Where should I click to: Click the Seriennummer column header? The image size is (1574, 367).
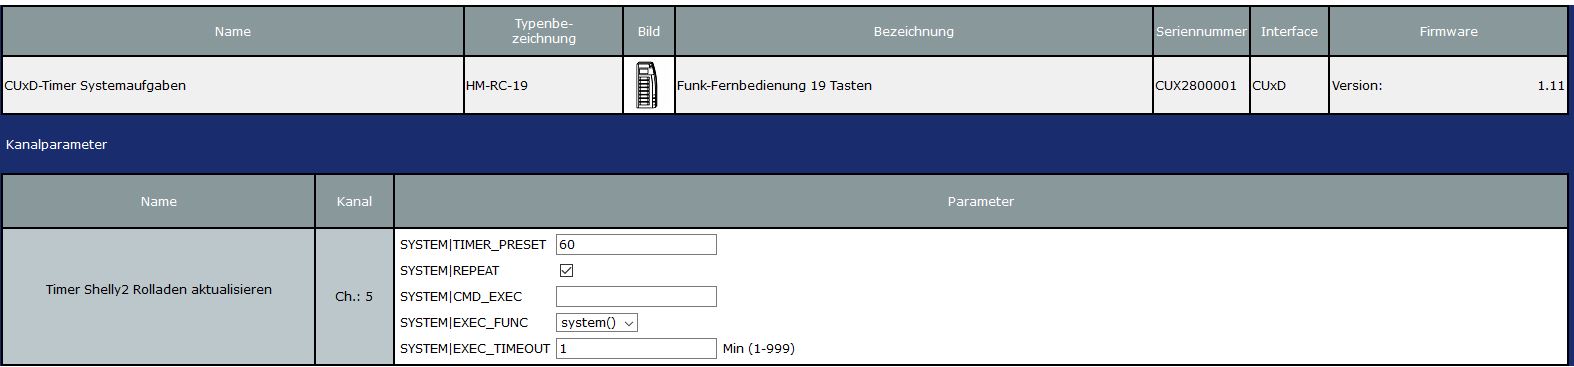coord(1201,32)
